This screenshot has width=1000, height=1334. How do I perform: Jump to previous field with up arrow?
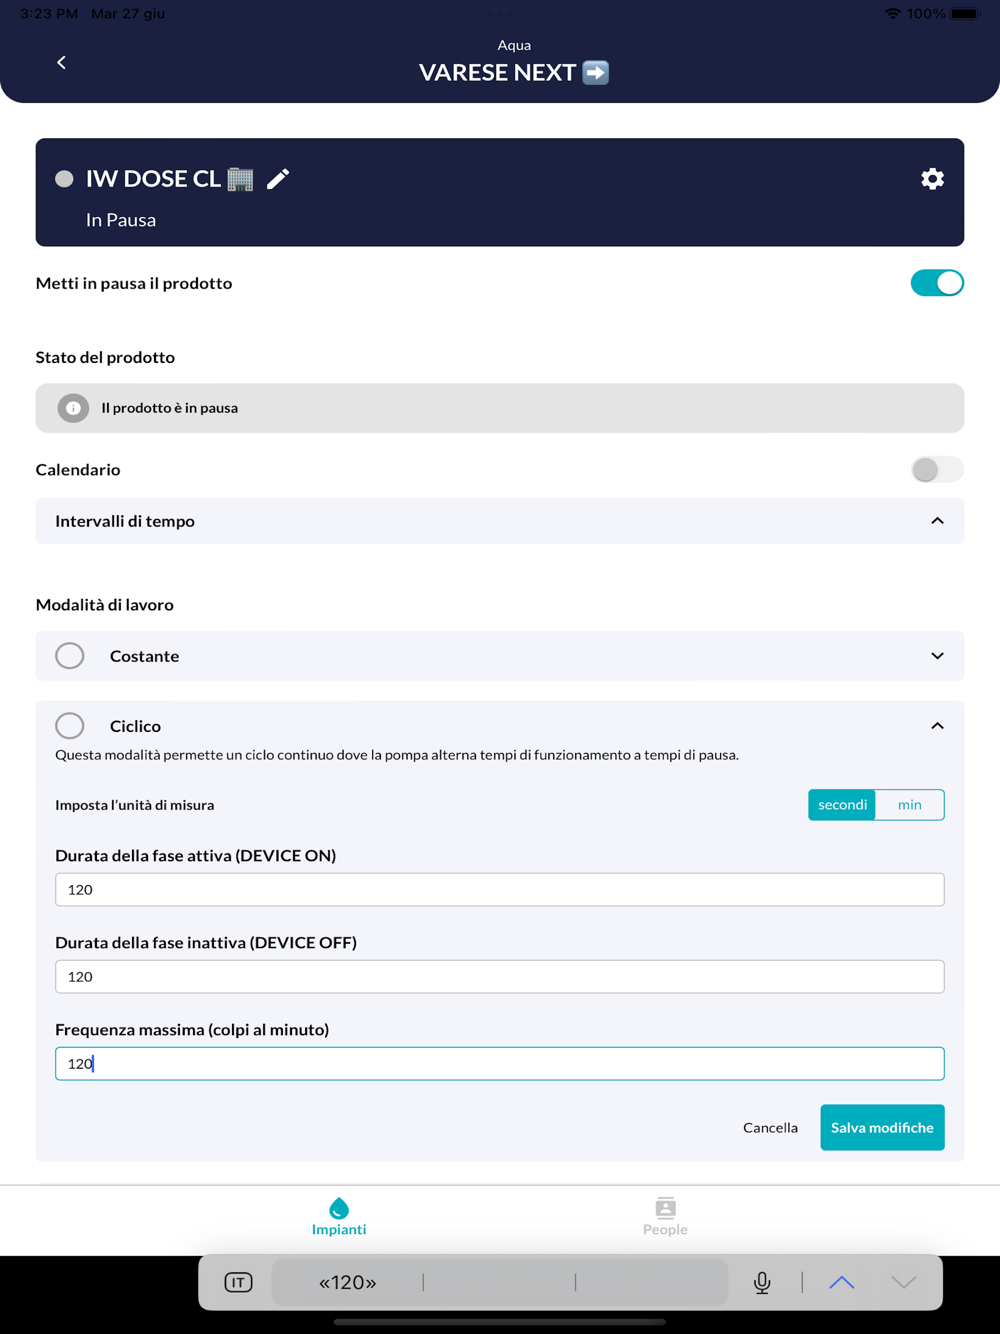[x=842, y=1282]
